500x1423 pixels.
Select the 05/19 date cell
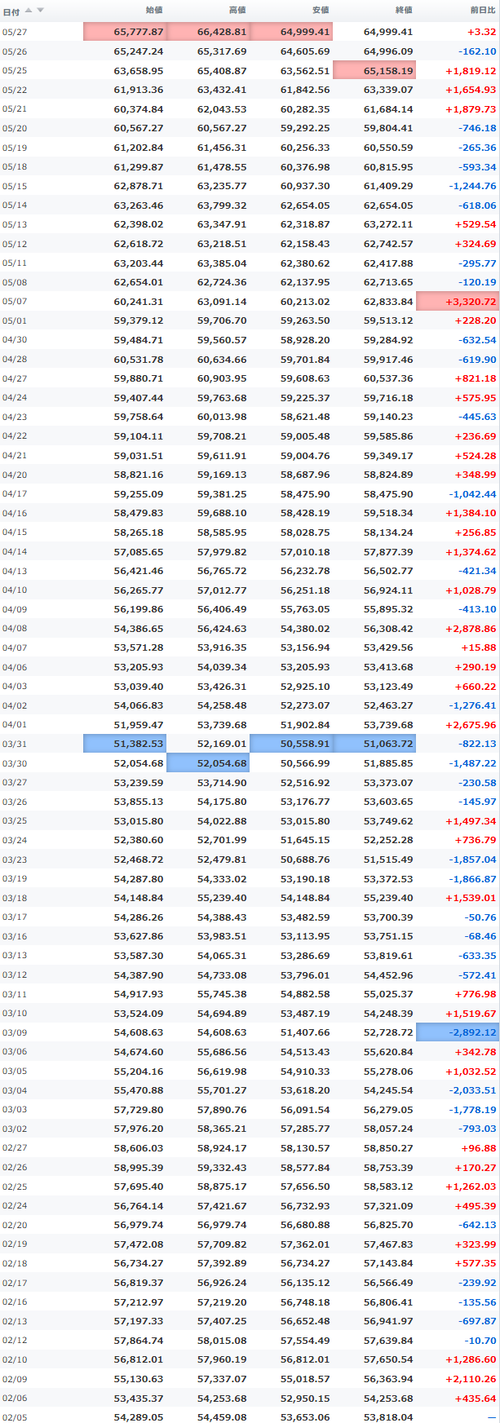click(14, 148)
